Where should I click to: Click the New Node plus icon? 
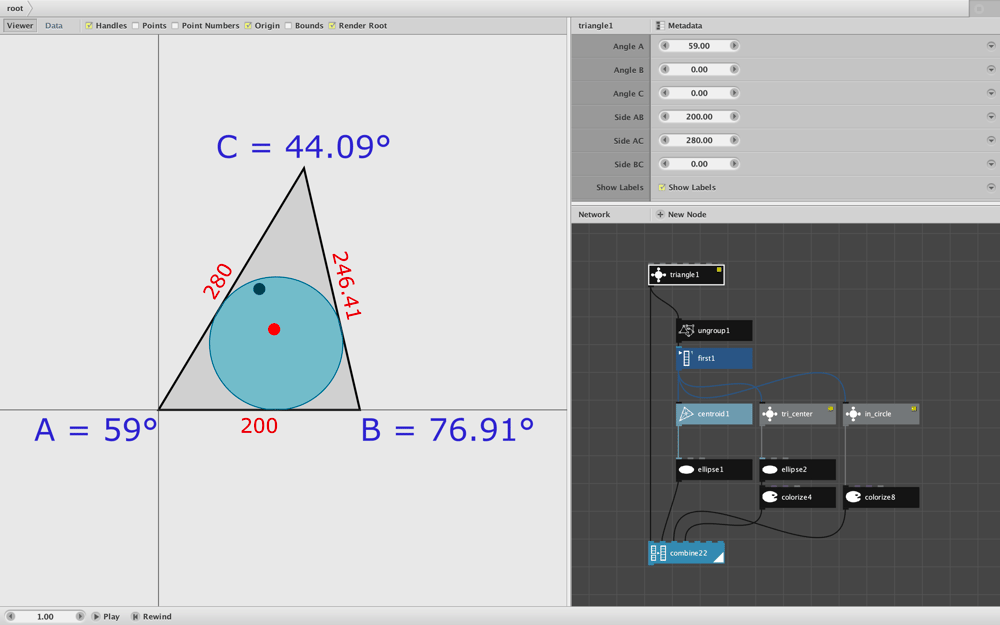(660, 214)
